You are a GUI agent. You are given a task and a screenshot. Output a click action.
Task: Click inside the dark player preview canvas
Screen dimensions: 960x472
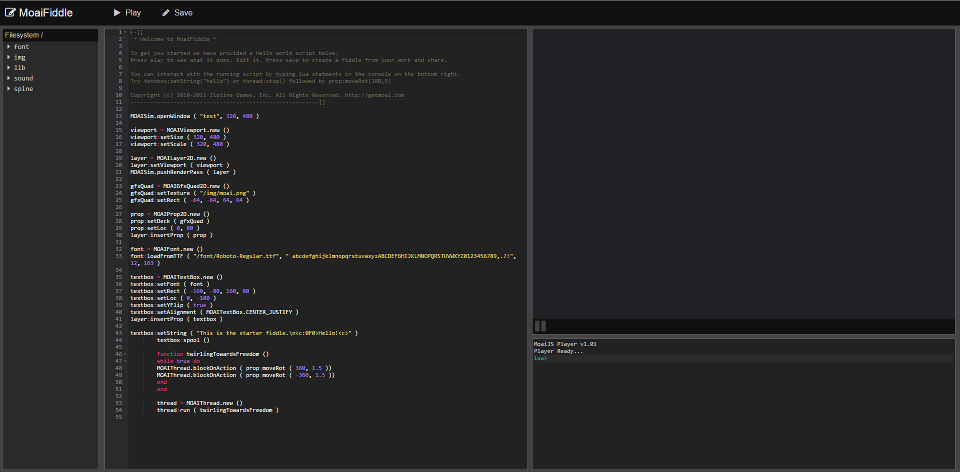pyautogui.click(x=744, y=173)
